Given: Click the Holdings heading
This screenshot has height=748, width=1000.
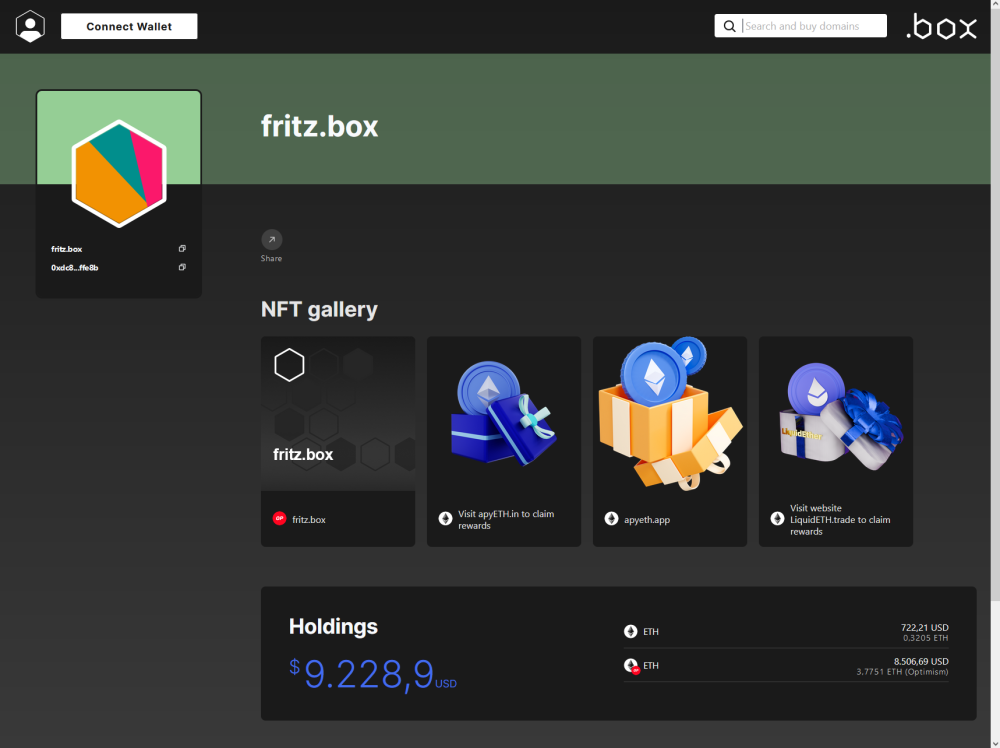Looking at the screenshot, I should point(333,626).
